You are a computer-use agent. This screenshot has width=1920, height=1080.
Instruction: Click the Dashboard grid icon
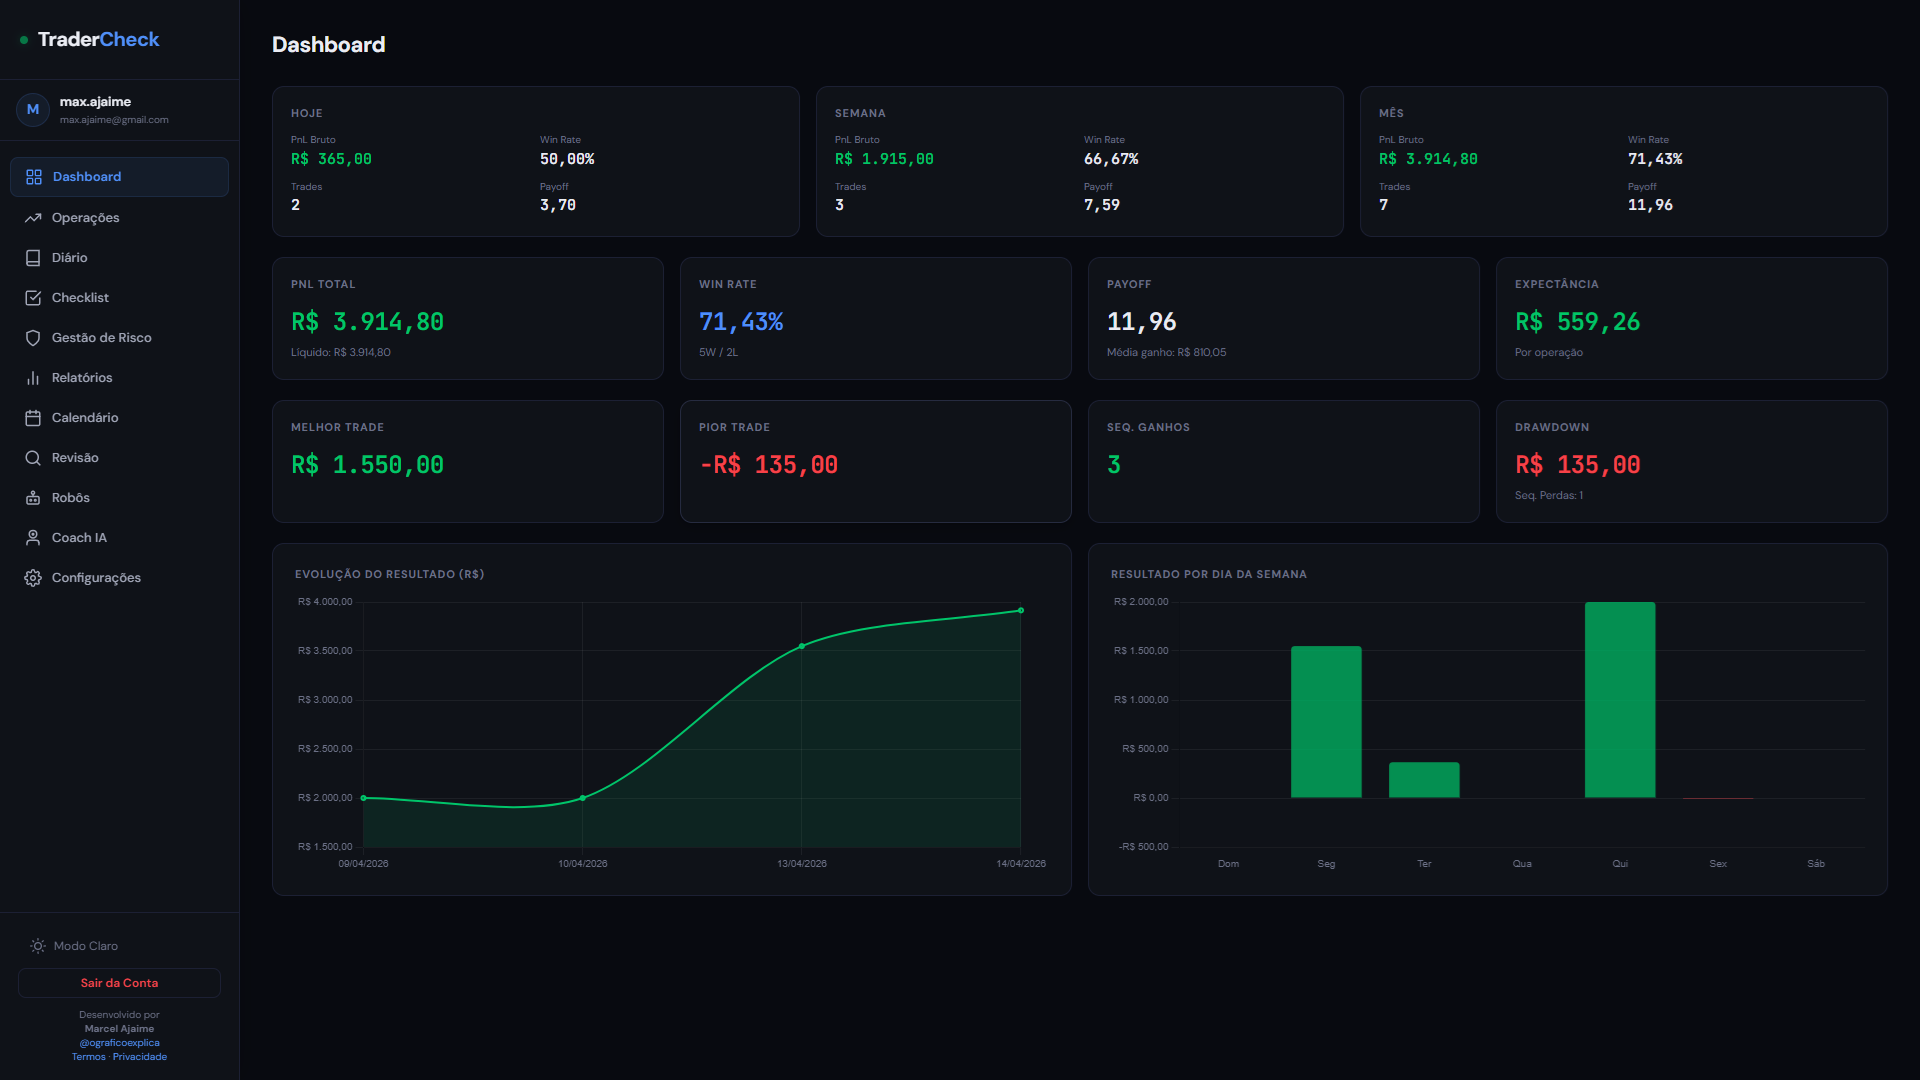coord(33,176)
